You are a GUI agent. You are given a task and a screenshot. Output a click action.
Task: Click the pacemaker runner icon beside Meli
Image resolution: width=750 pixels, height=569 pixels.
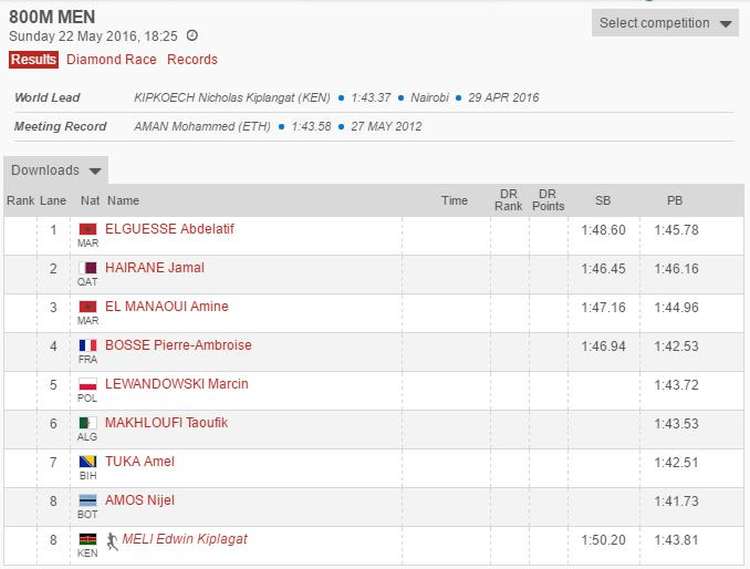point(112,540)
